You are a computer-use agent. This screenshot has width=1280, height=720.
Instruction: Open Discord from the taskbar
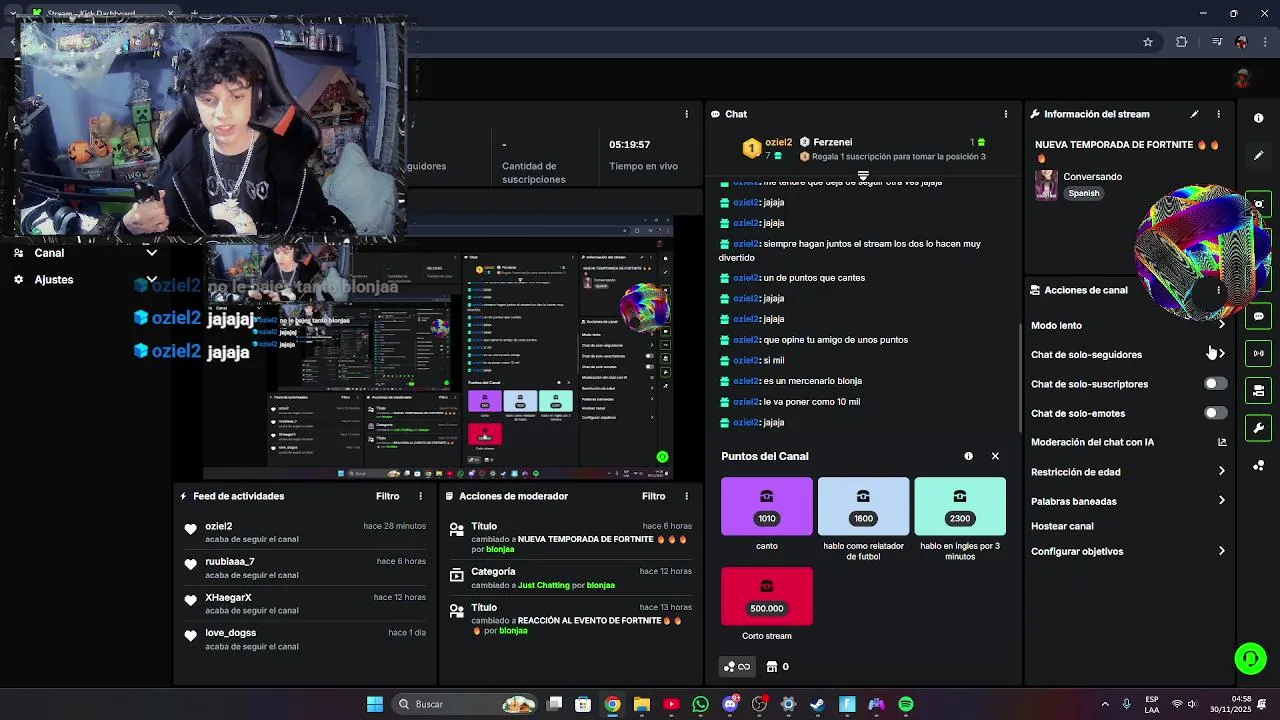click(x=730, y=704)
